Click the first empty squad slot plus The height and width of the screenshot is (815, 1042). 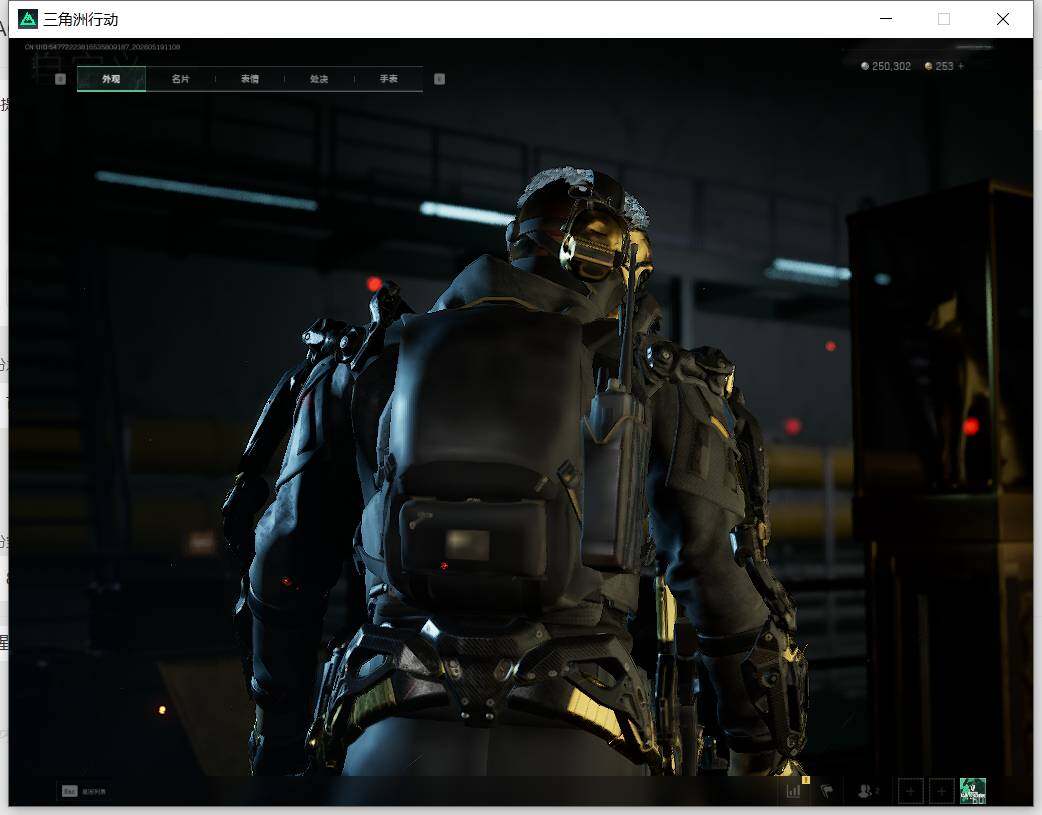point(910,791)
